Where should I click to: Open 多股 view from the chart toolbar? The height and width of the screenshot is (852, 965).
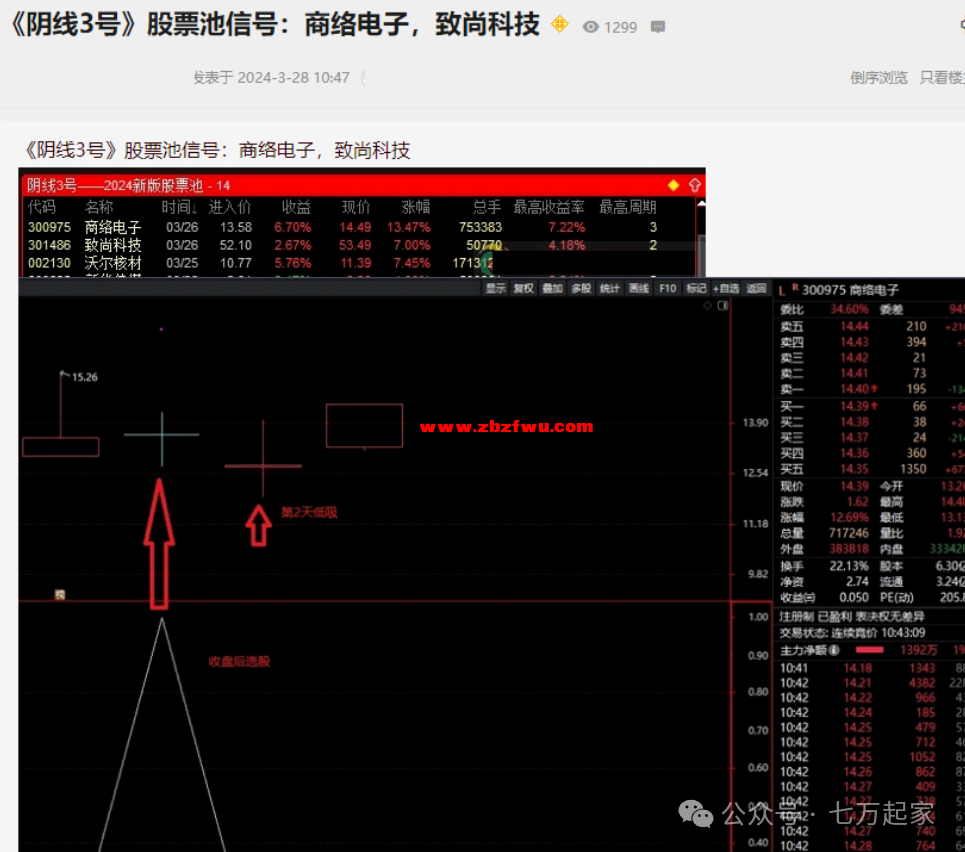[581, 288]
